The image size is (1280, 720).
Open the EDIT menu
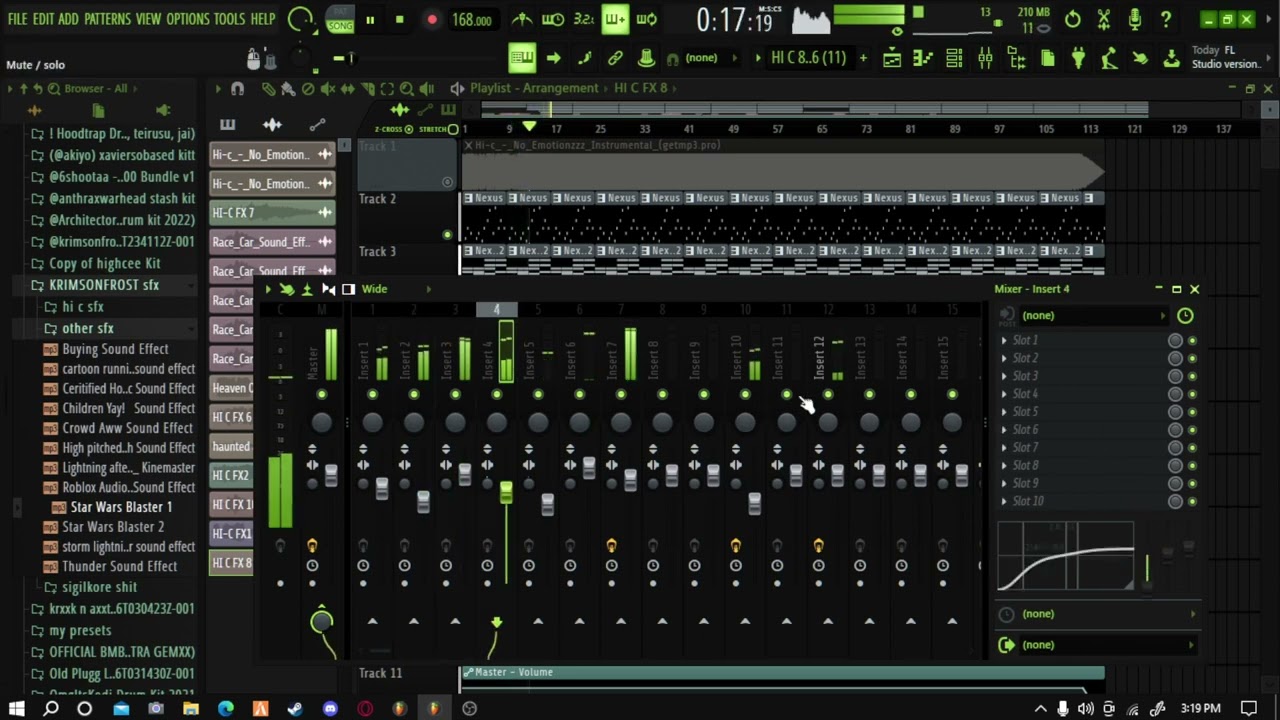[x=43, y=19]
